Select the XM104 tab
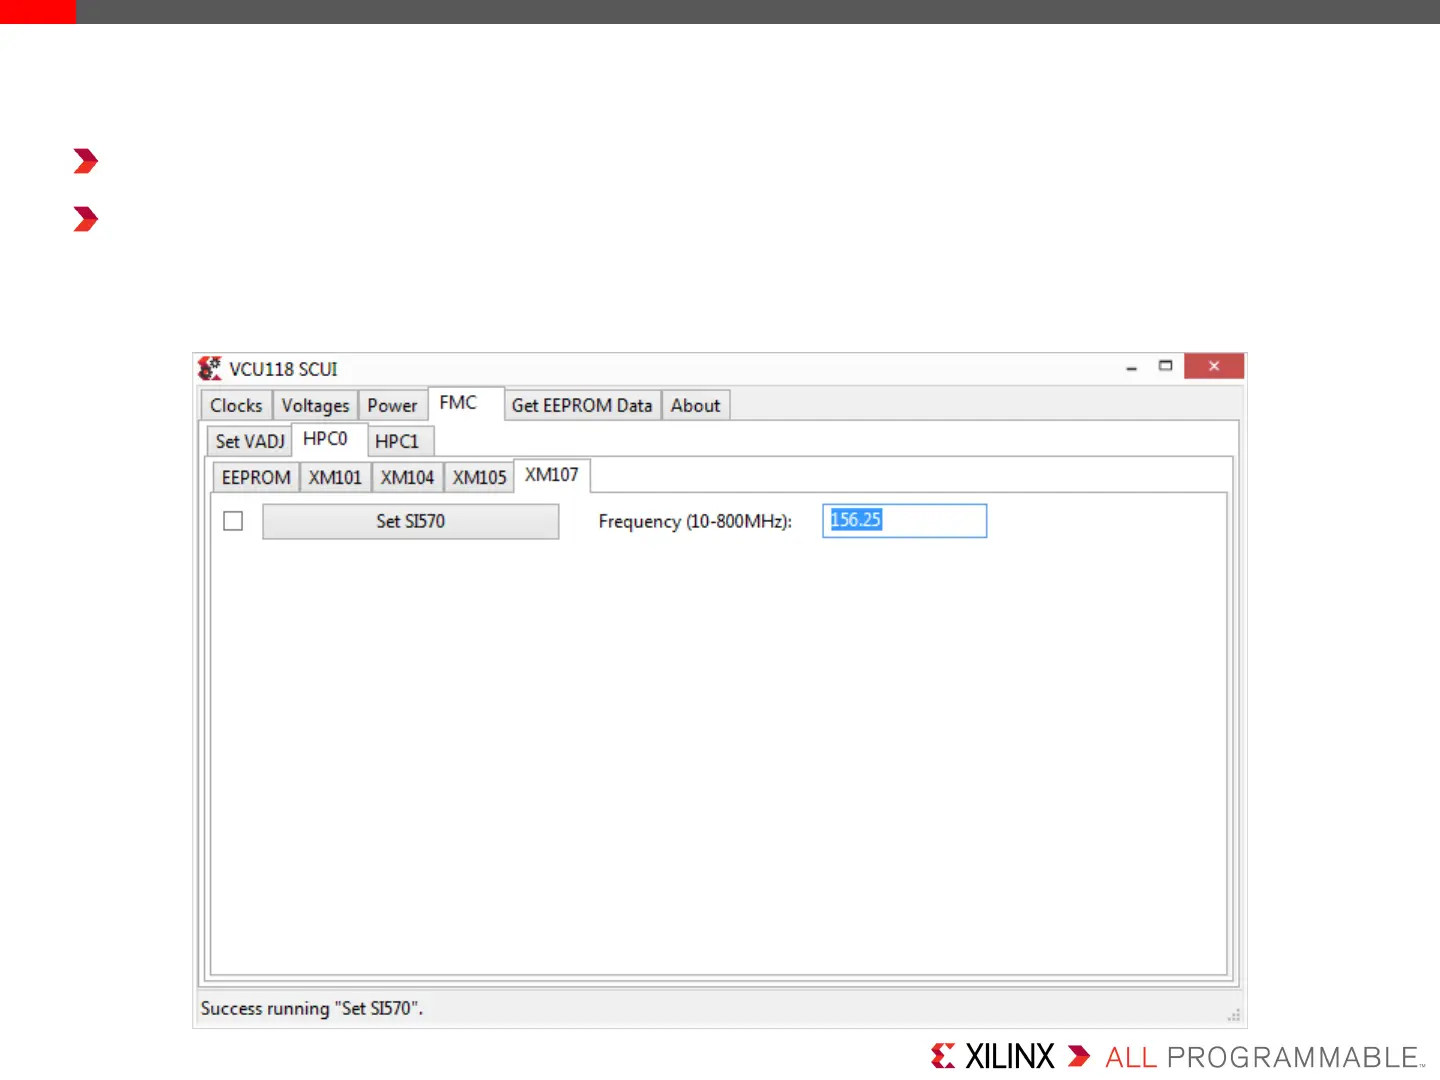This screenshot has width=1440, height=1080. [407, 477]
